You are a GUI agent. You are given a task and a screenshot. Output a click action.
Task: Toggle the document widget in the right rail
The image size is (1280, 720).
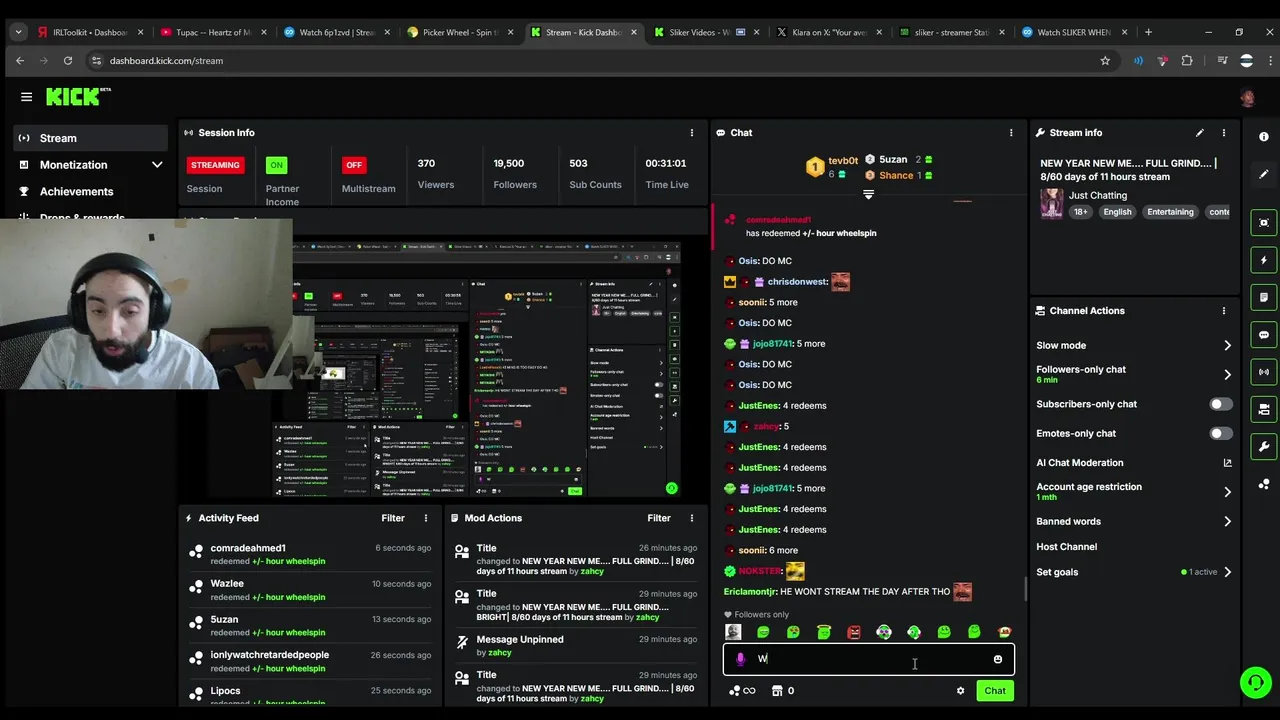pyautogui.click(x=1264, y=297)
